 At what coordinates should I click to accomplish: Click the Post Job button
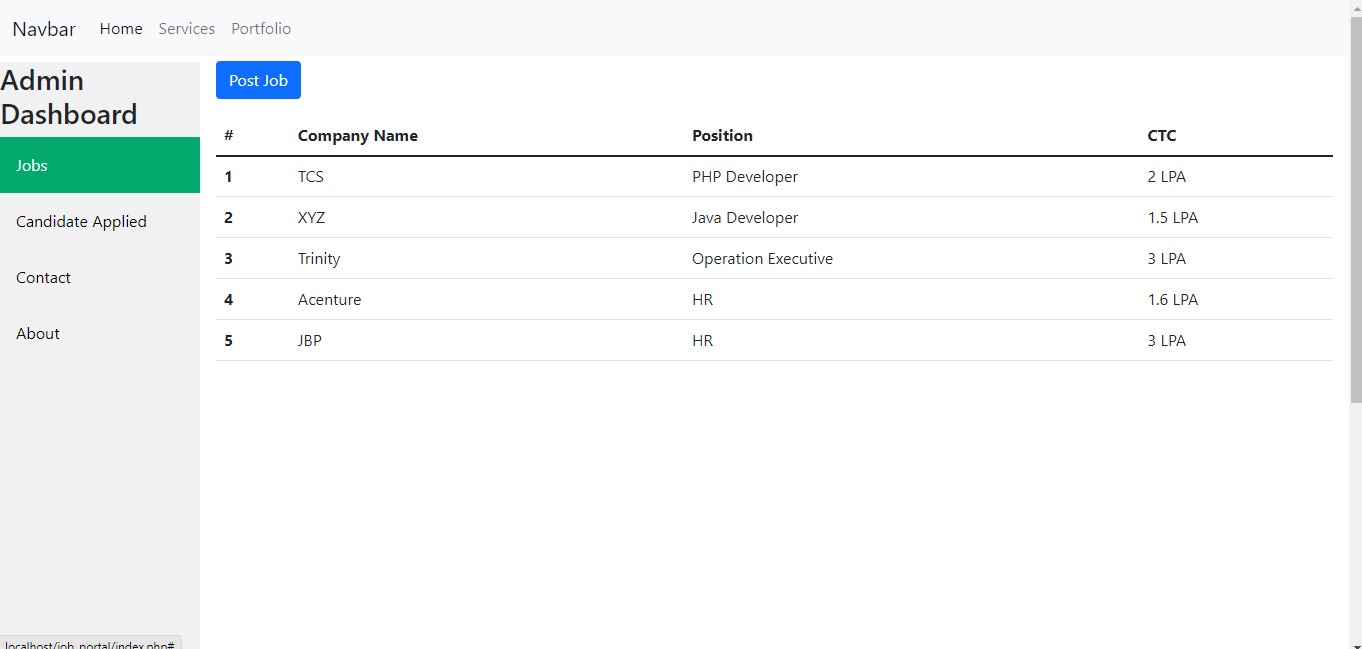pos(258,80)
